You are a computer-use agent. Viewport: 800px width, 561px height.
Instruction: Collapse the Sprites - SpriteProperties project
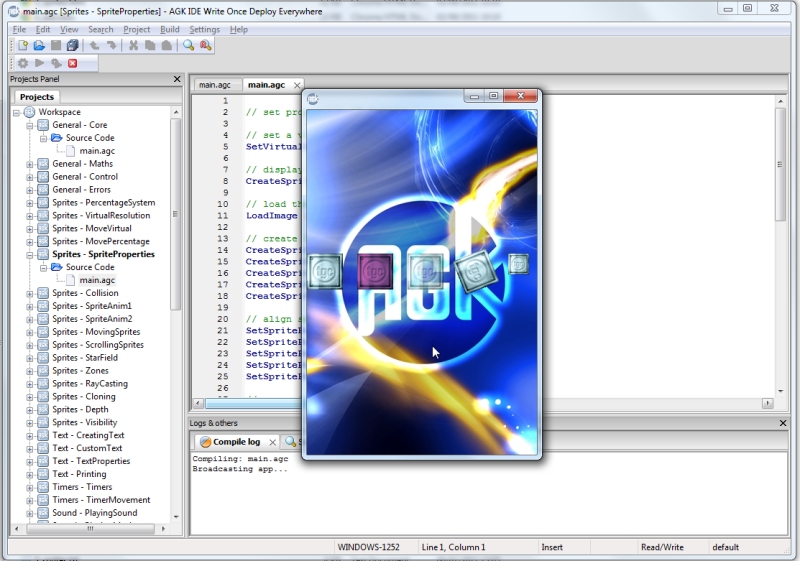(x=30, y=254)
